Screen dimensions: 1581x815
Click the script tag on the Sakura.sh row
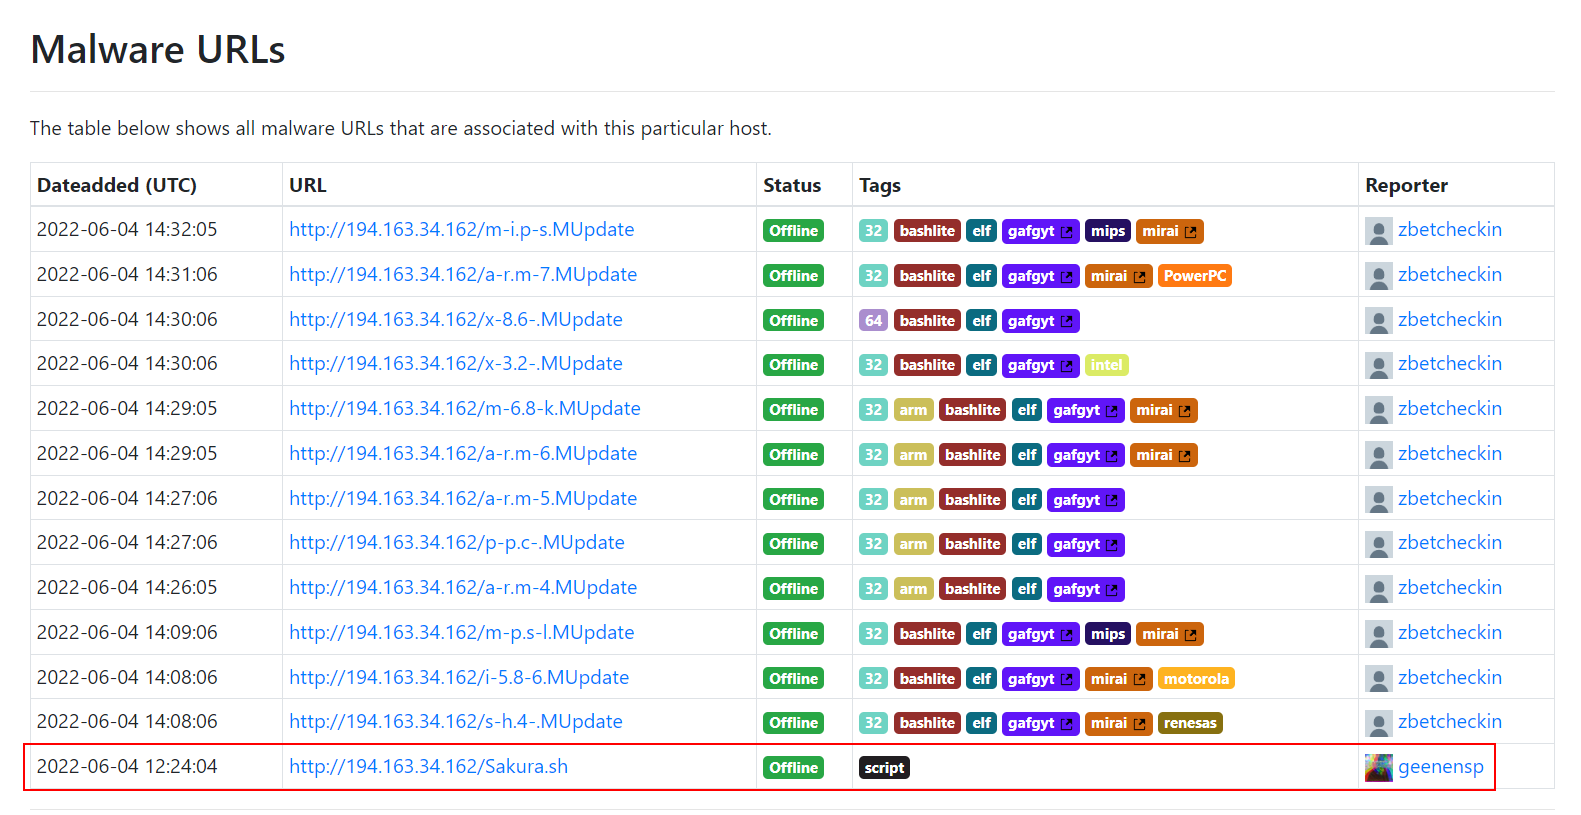pyautogui.click(x=884, y=768)
